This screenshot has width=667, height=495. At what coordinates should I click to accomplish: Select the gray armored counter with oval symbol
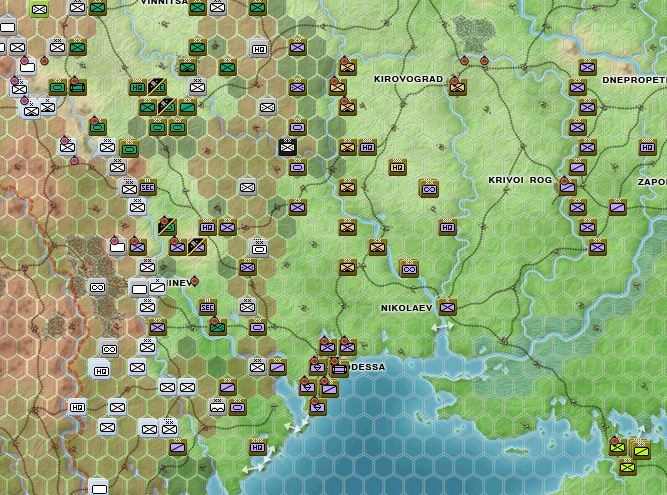[259, 248]
